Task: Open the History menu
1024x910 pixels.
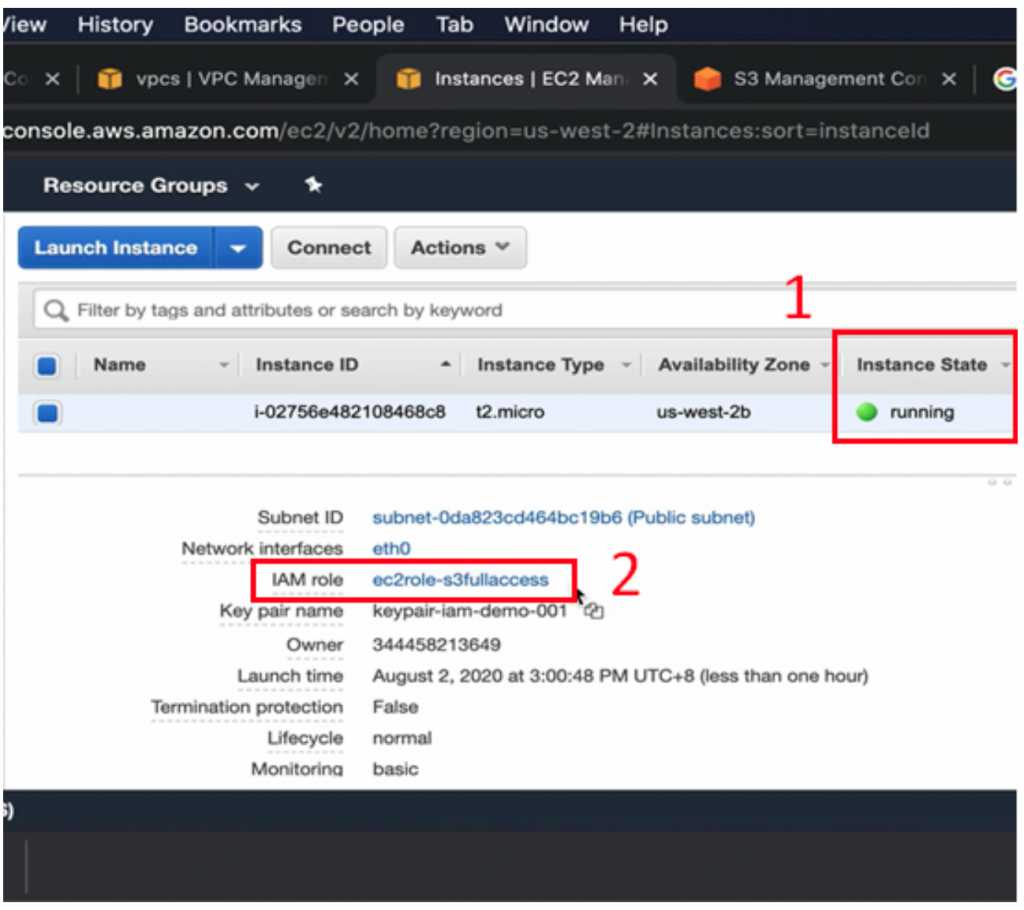Action: pyautogui.click(x=115, y=25)
